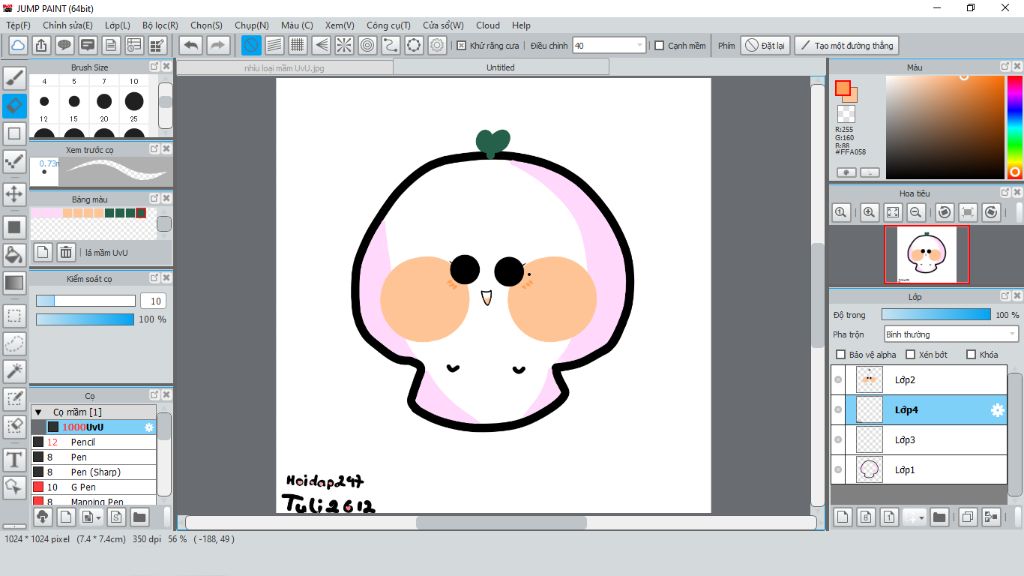
Task: Select the G Pen brush in the list
Action: pyautogui.click(x=84, y=487)
